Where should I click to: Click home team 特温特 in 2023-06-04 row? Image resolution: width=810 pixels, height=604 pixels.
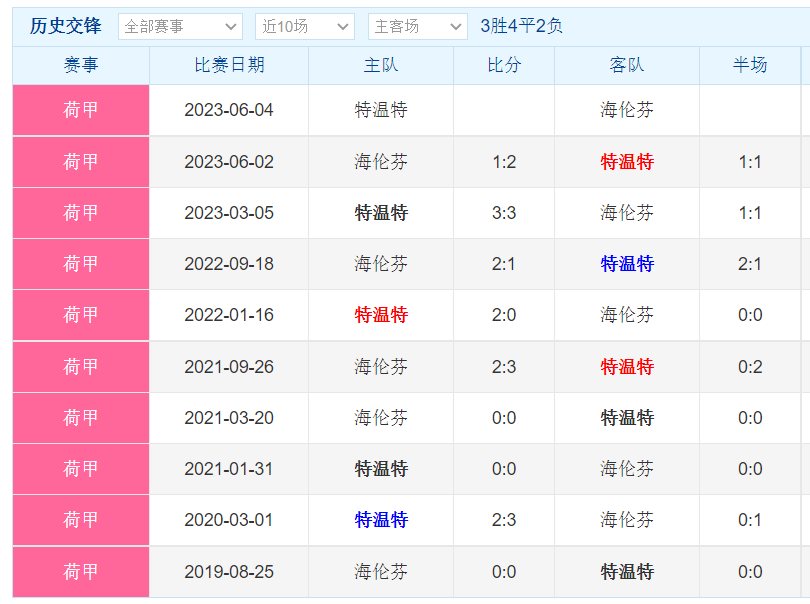[x=381, y=110]
